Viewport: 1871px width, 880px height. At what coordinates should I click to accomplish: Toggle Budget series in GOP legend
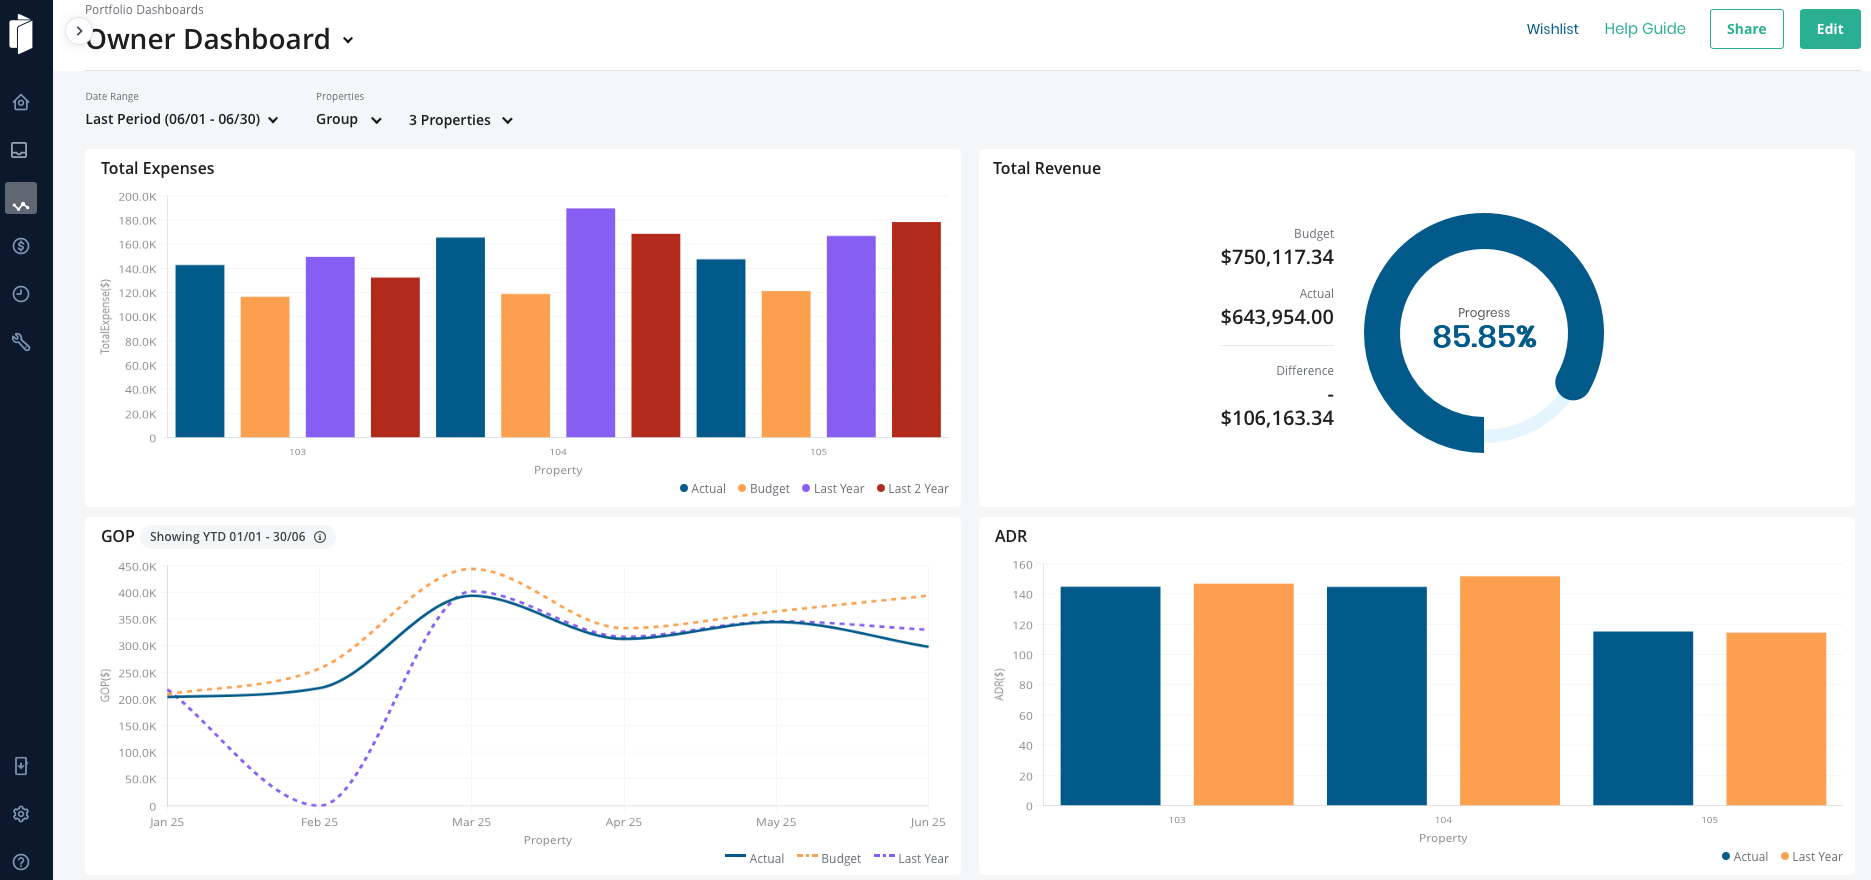(x=829, y=858)
